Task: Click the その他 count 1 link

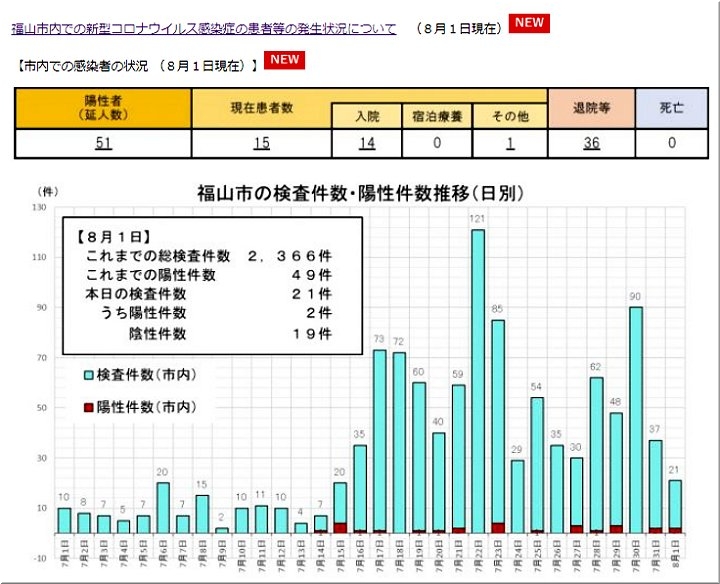Action: pos(510,143)
